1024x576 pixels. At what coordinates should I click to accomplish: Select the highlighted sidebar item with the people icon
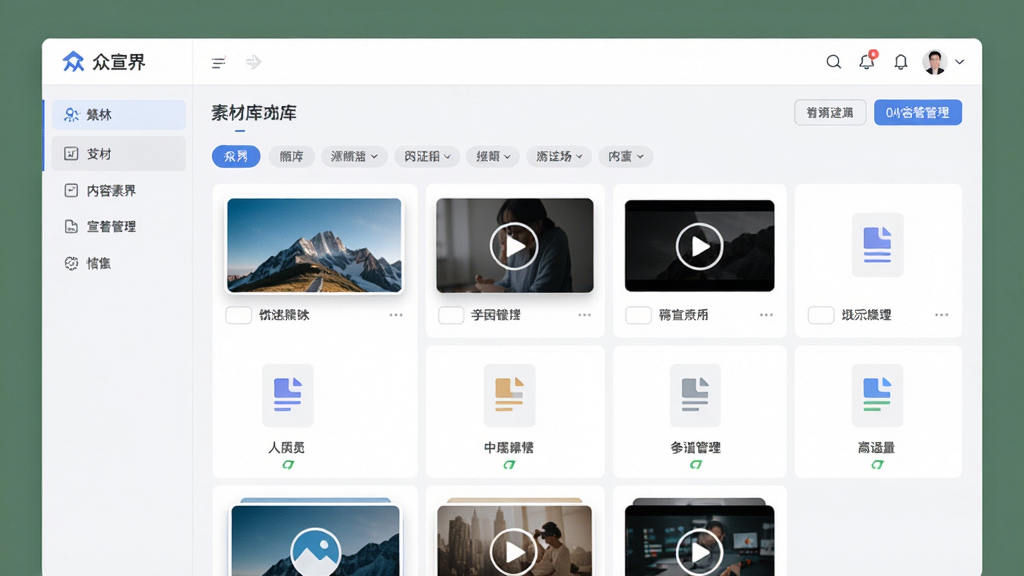(x=119, y=115)
